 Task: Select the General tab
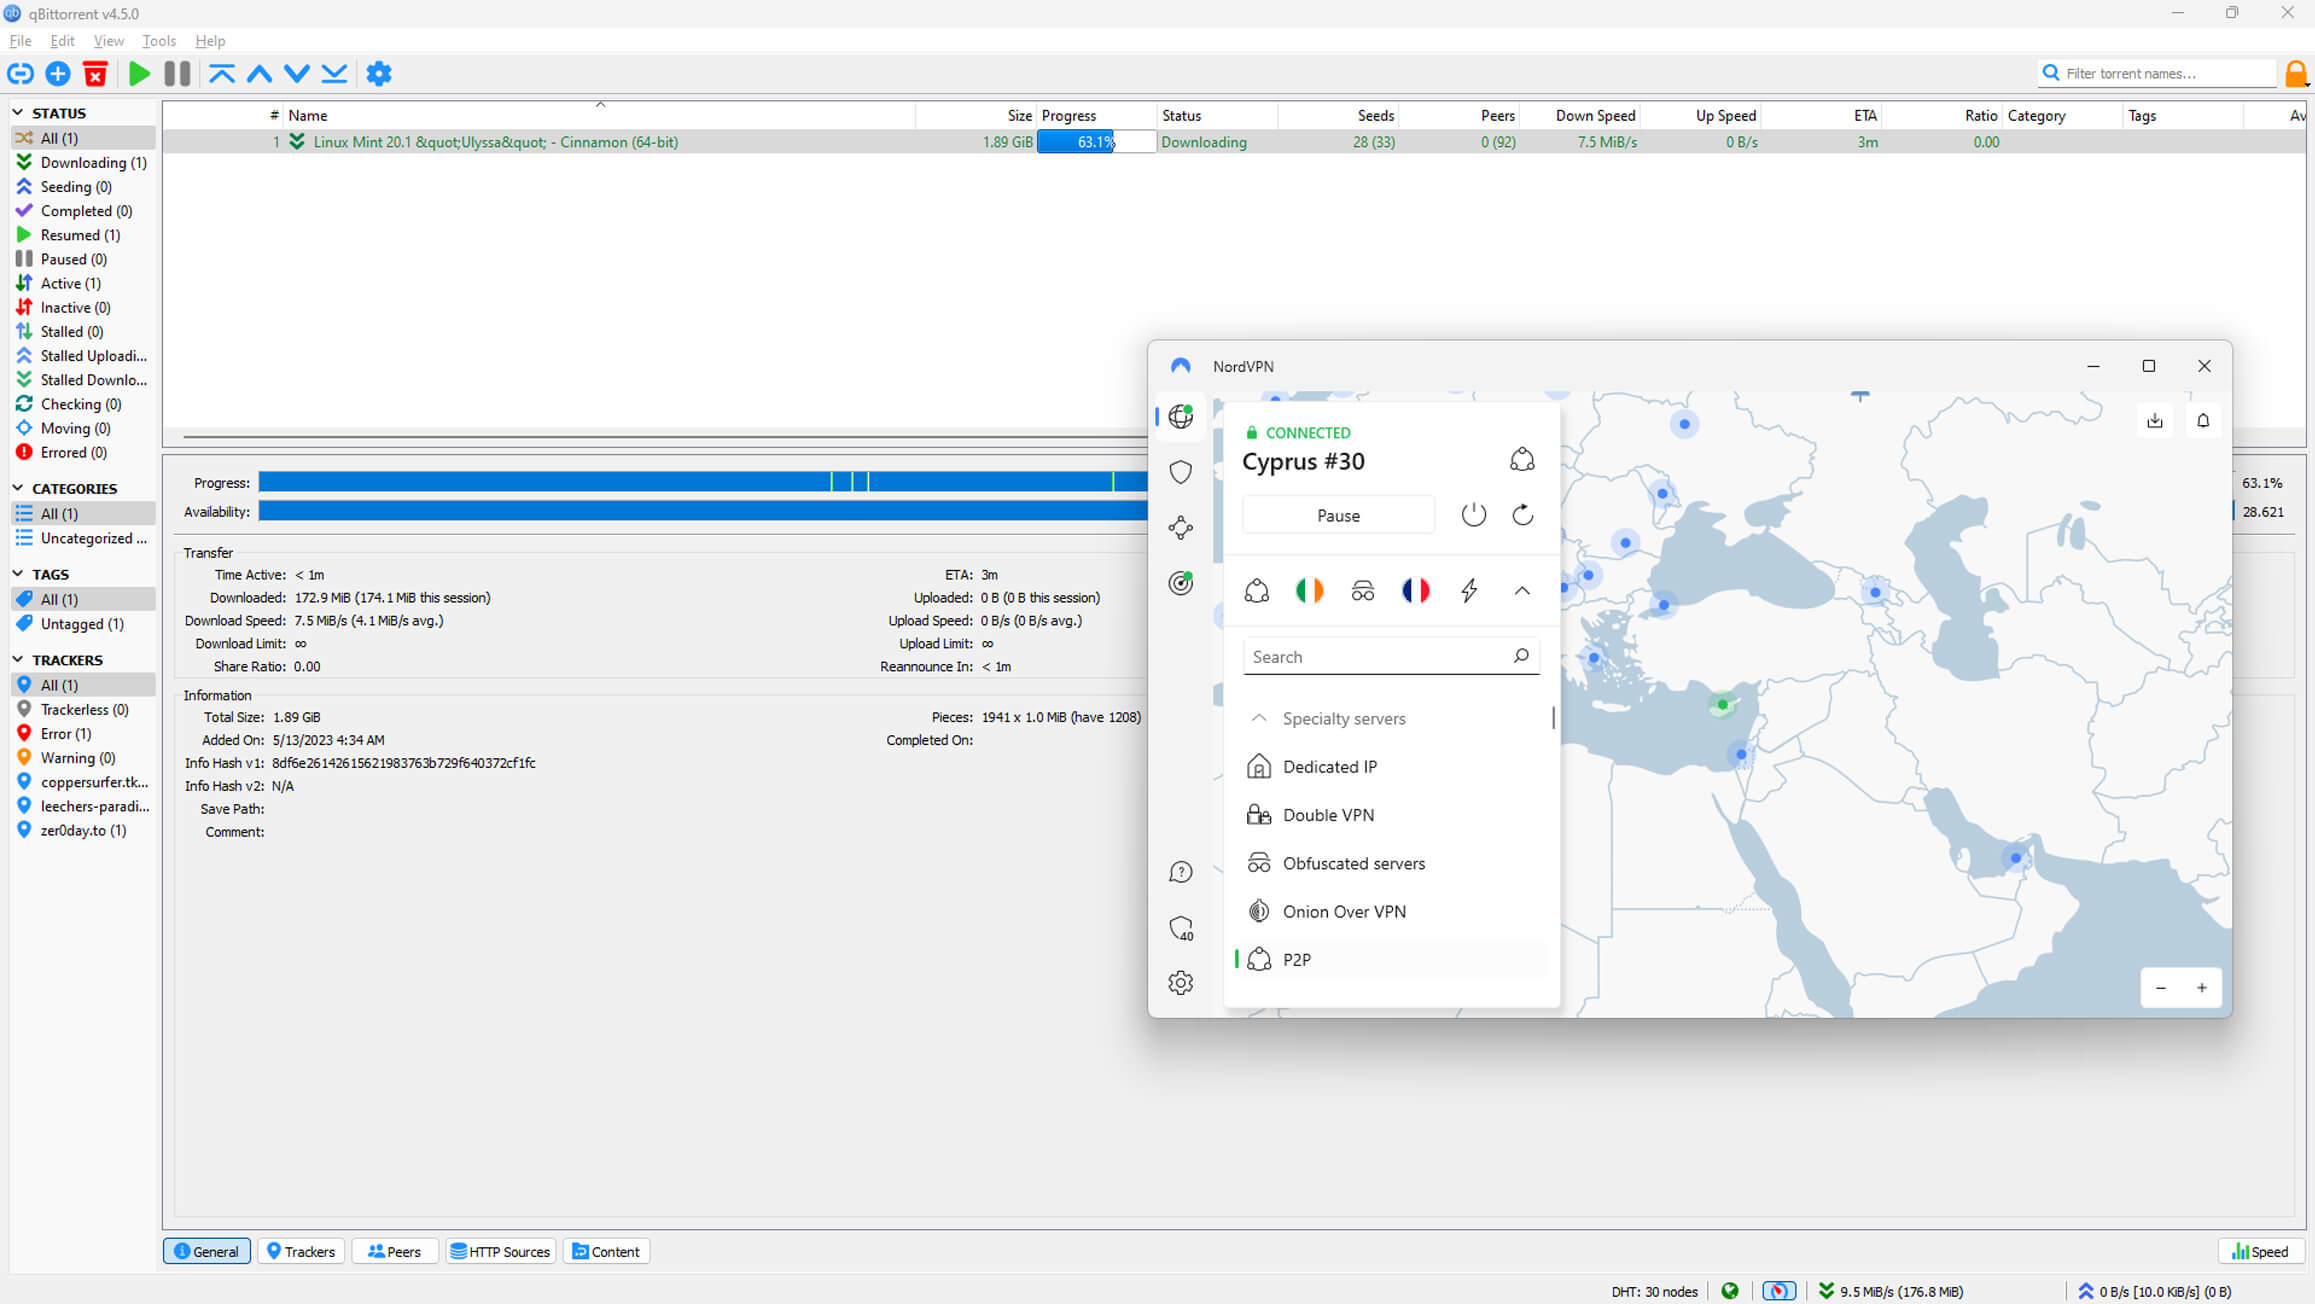(x=207, y=1251)
